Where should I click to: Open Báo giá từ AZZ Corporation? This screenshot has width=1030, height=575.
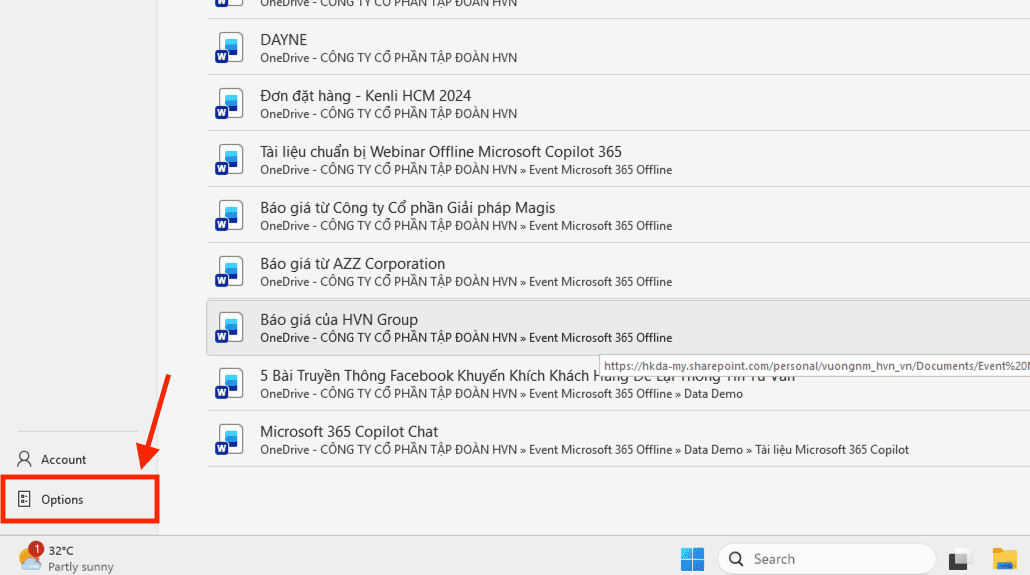click(618, 271)
